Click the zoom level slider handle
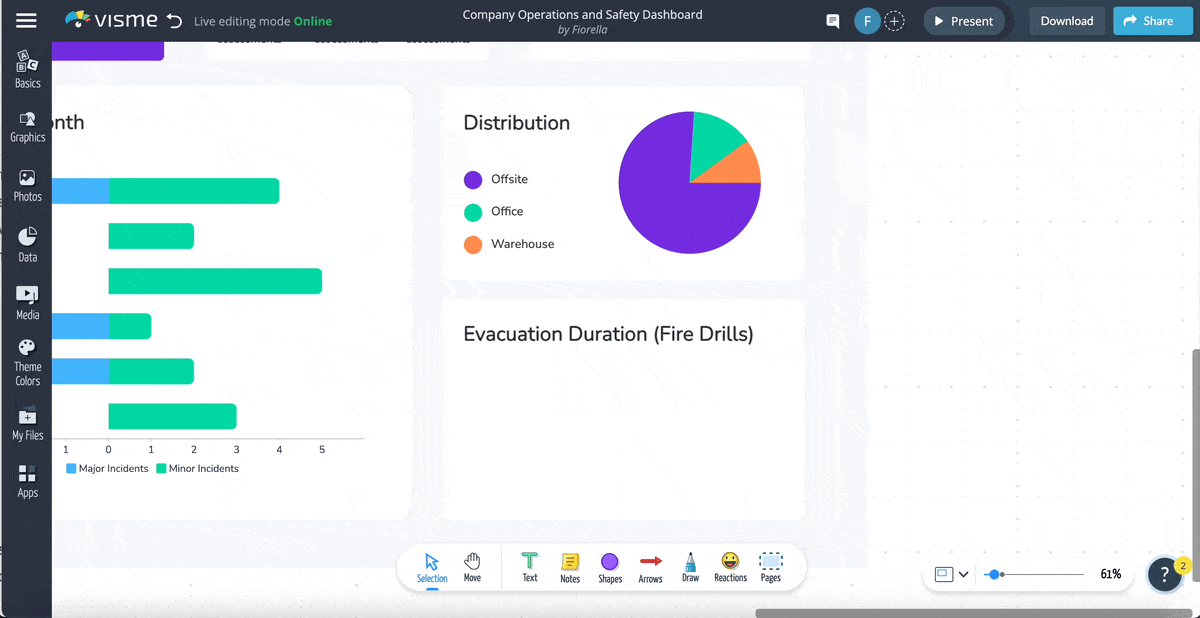Viewport: 1200px width, 618px height. [x=994, y=574]
